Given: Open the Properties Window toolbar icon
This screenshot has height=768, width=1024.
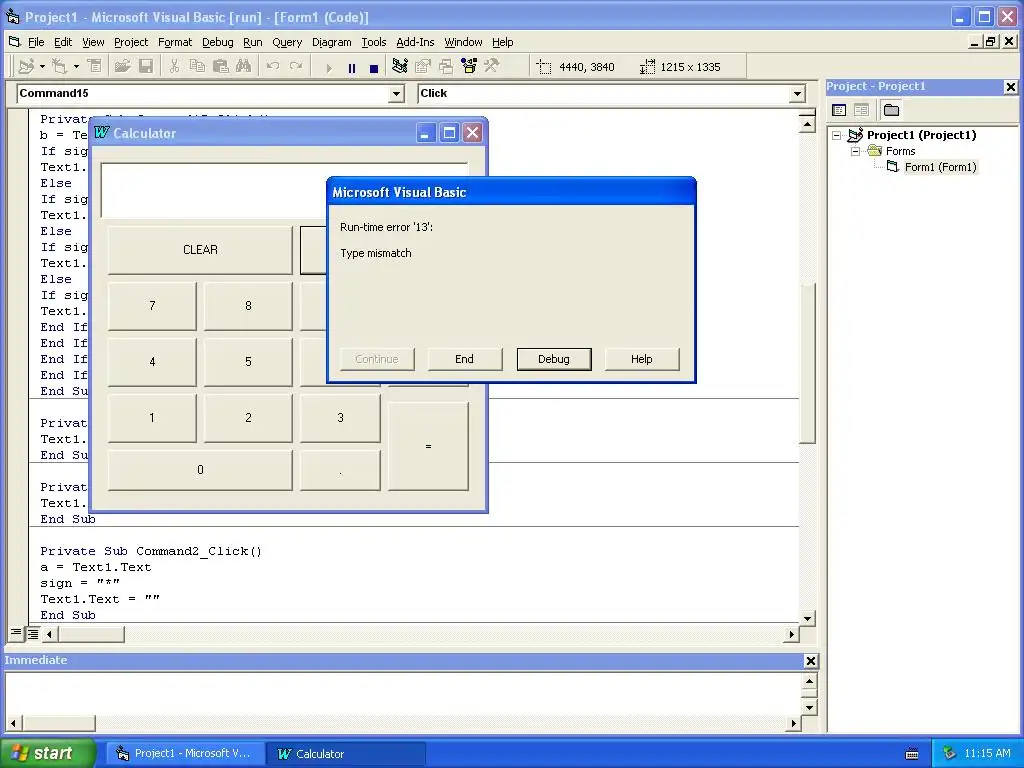Looking at the screenshot, I should pyautogui.click(x=423, y=67).
